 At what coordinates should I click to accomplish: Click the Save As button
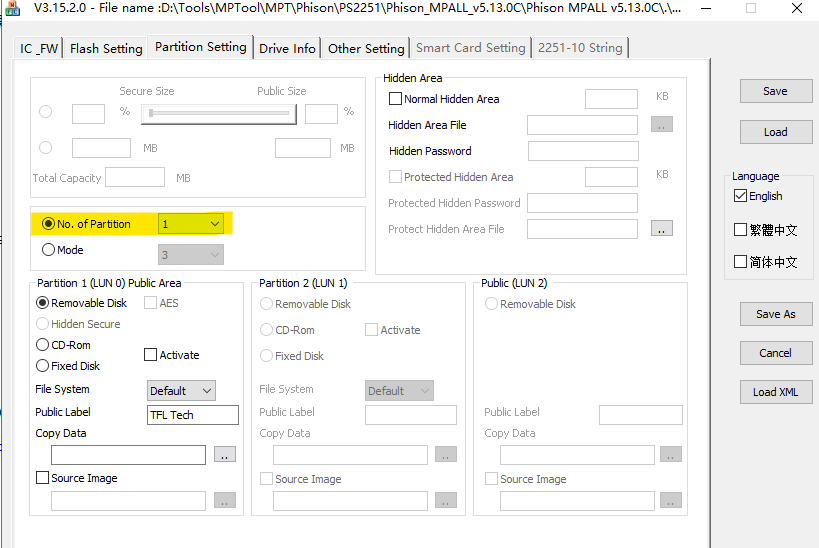[x=775, y=314]
